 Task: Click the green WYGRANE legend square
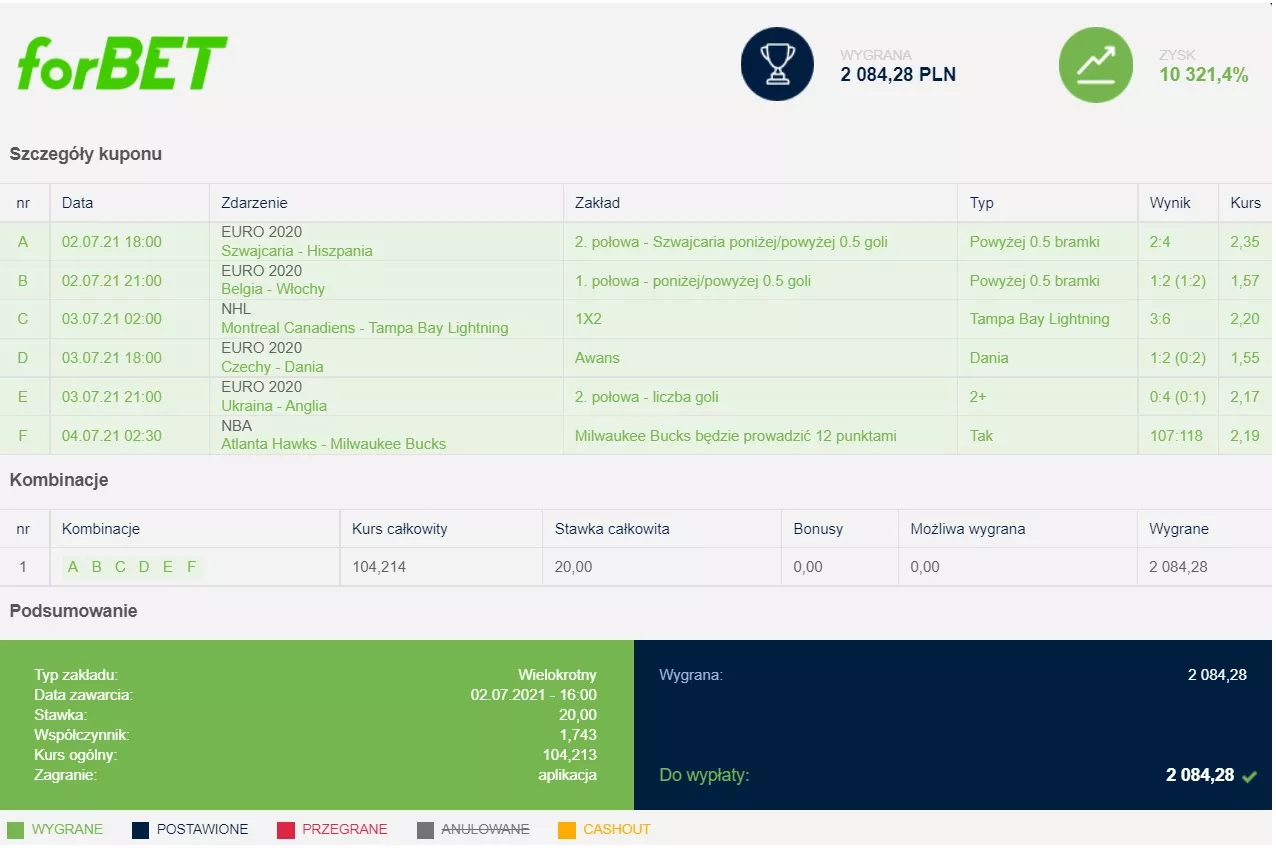click(x=15, y=830)
